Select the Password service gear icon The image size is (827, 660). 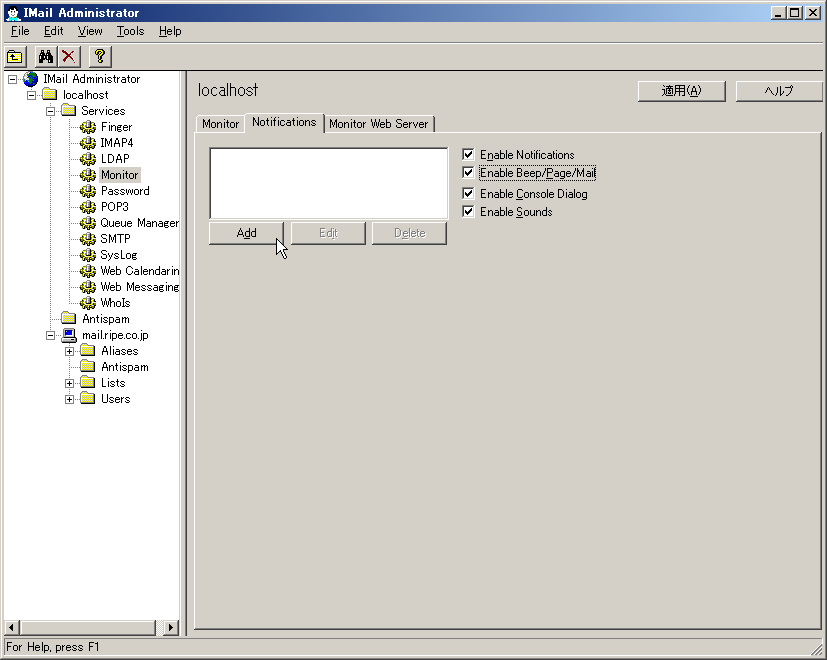(x=88, y=191)
